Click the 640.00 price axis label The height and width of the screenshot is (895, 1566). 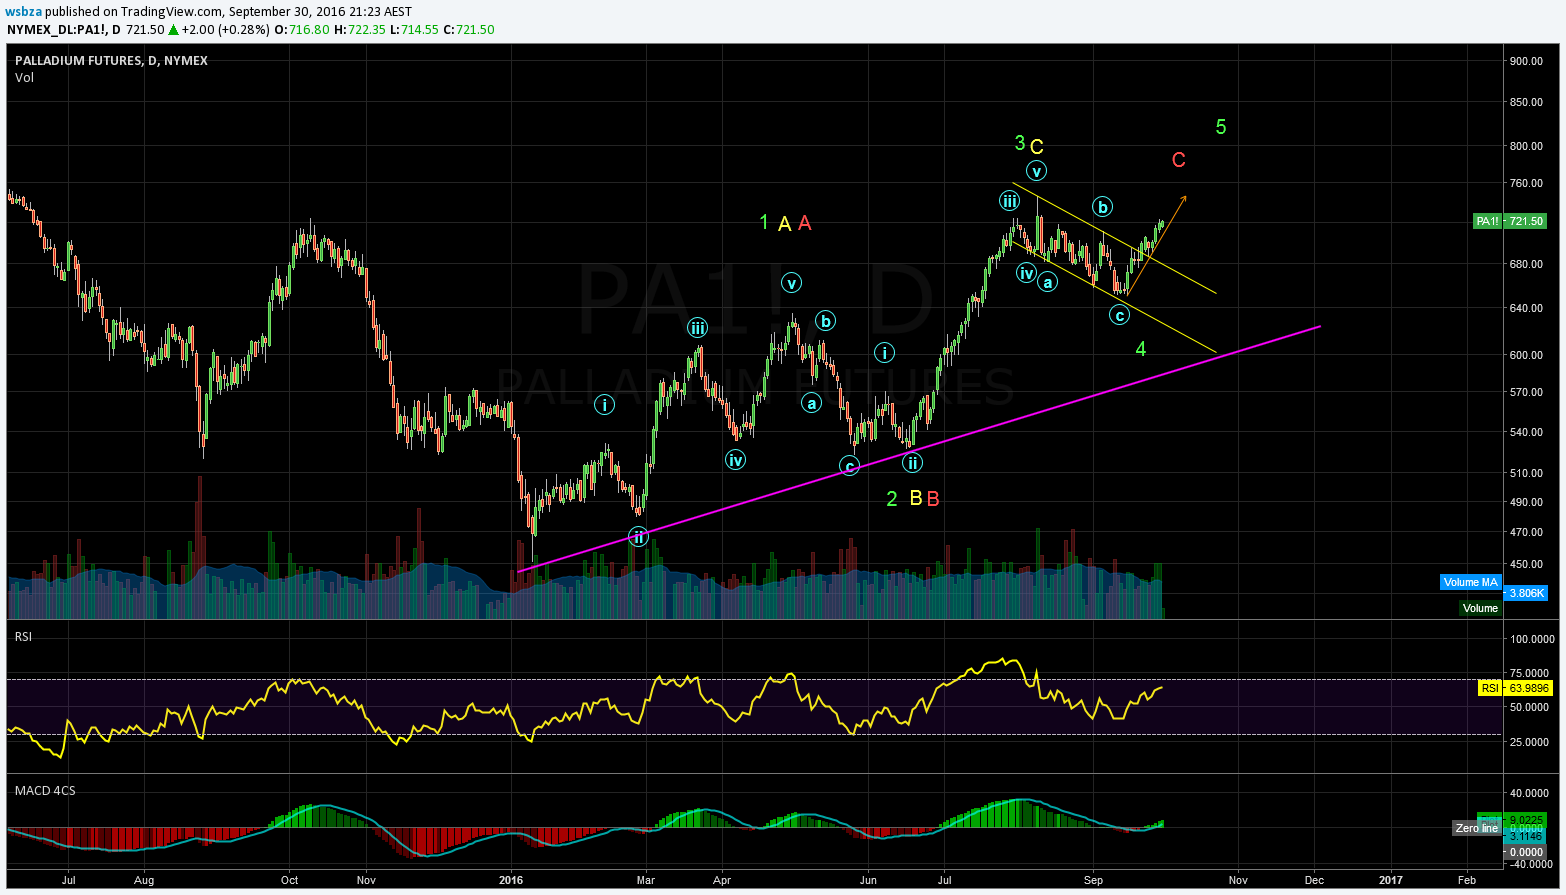(x=1526, y=308)
